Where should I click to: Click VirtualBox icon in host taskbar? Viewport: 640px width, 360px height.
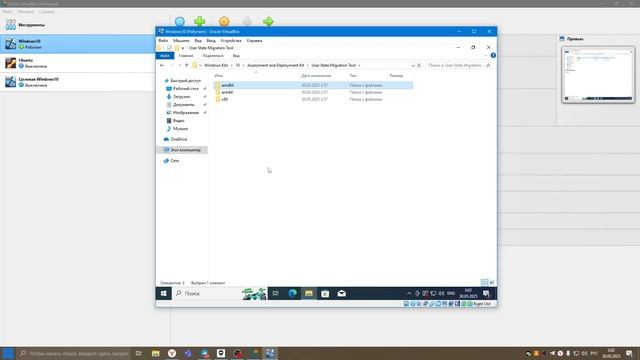270,353
